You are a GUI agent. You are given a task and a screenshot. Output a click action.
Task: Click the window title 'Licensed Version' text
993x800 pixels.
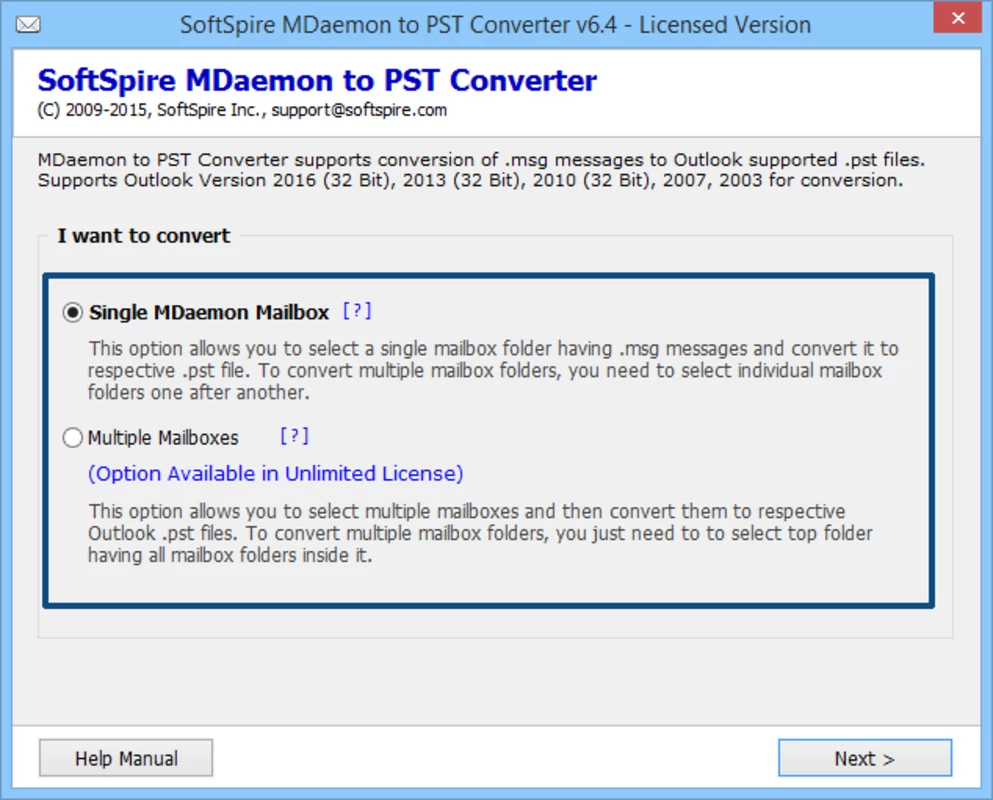(x=724, y=25)
